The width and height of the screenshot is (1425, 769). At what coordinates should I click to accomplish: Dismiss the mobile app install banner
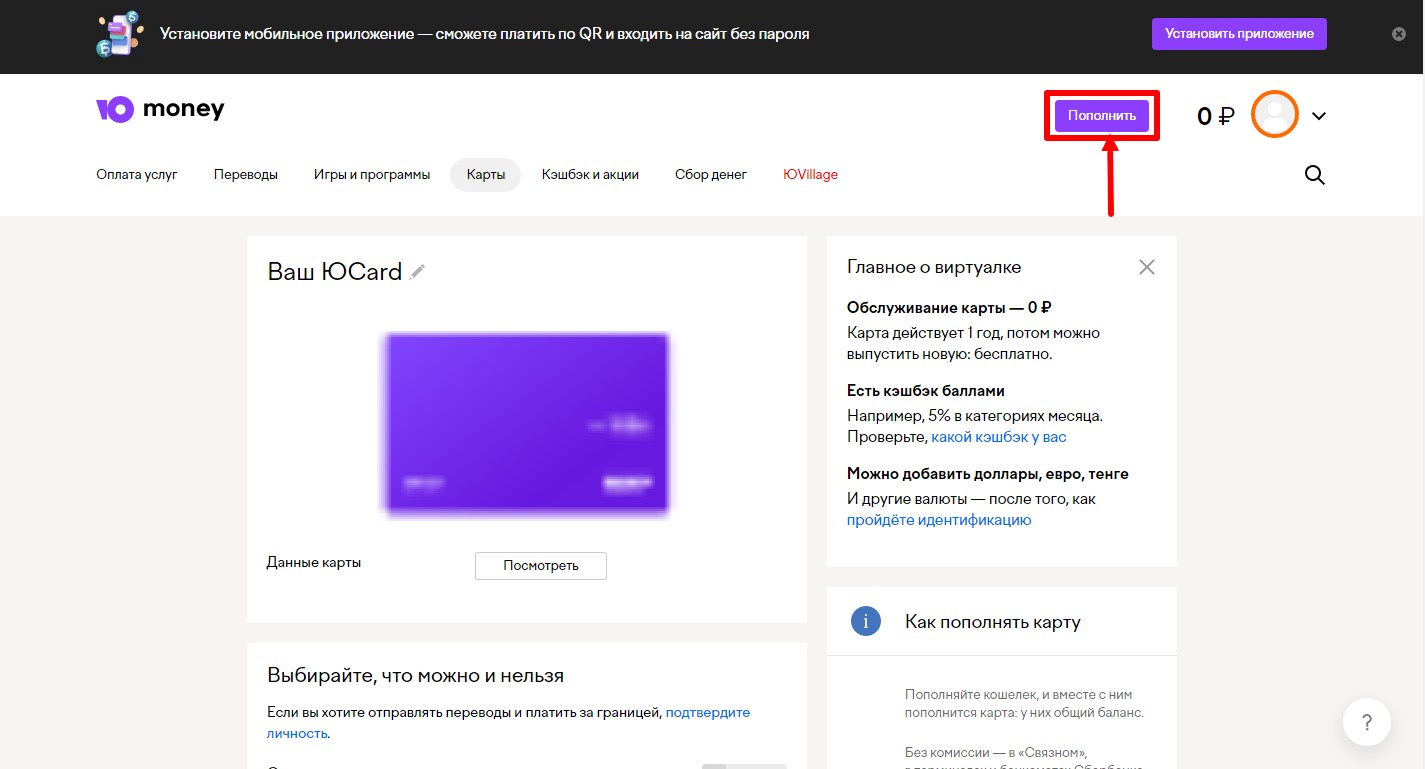pos(1399,34)
